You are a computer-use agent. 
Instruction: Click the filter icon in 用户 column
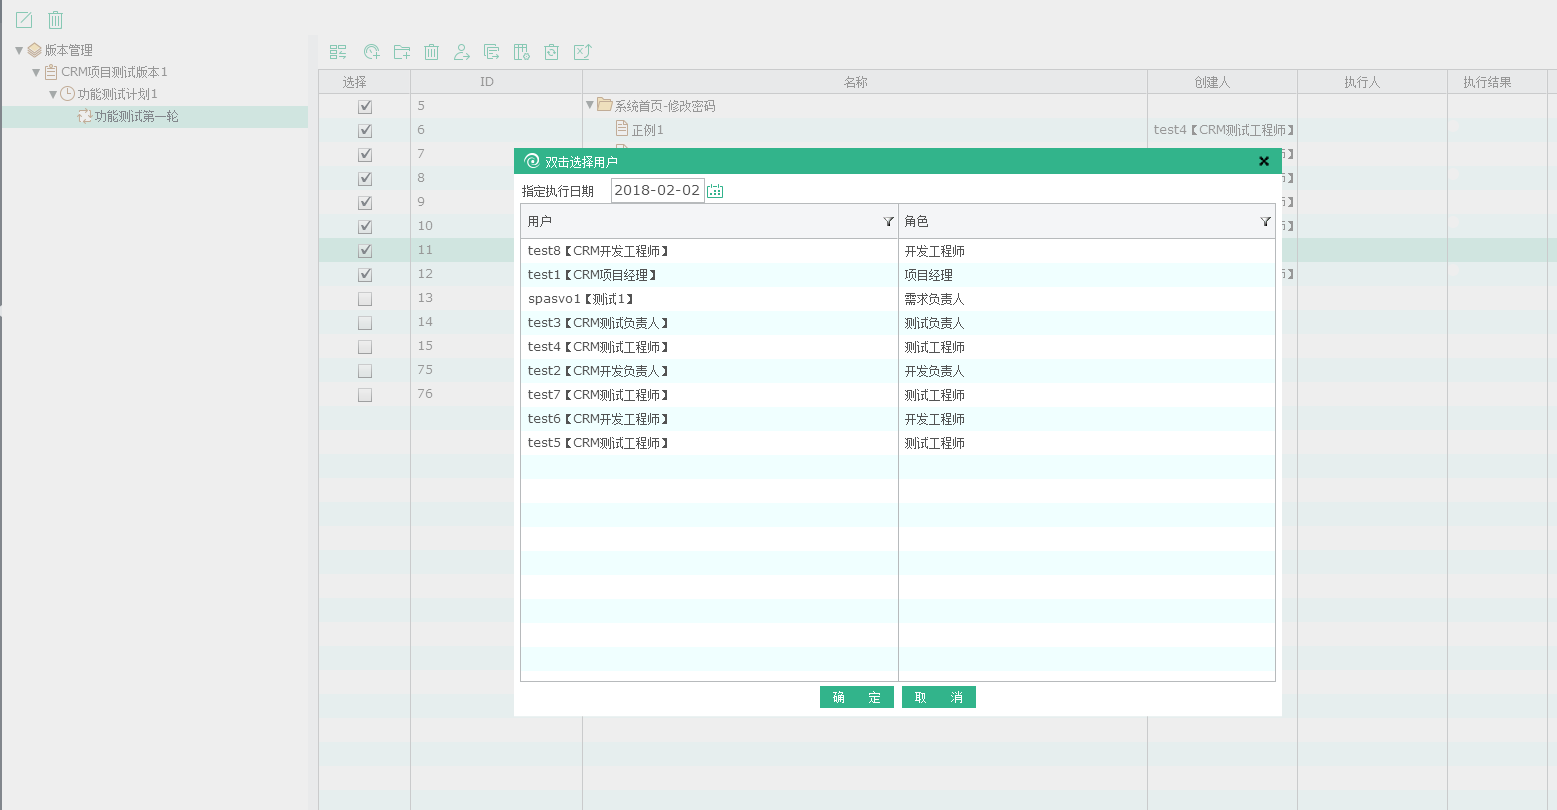[x=888, y=222]
